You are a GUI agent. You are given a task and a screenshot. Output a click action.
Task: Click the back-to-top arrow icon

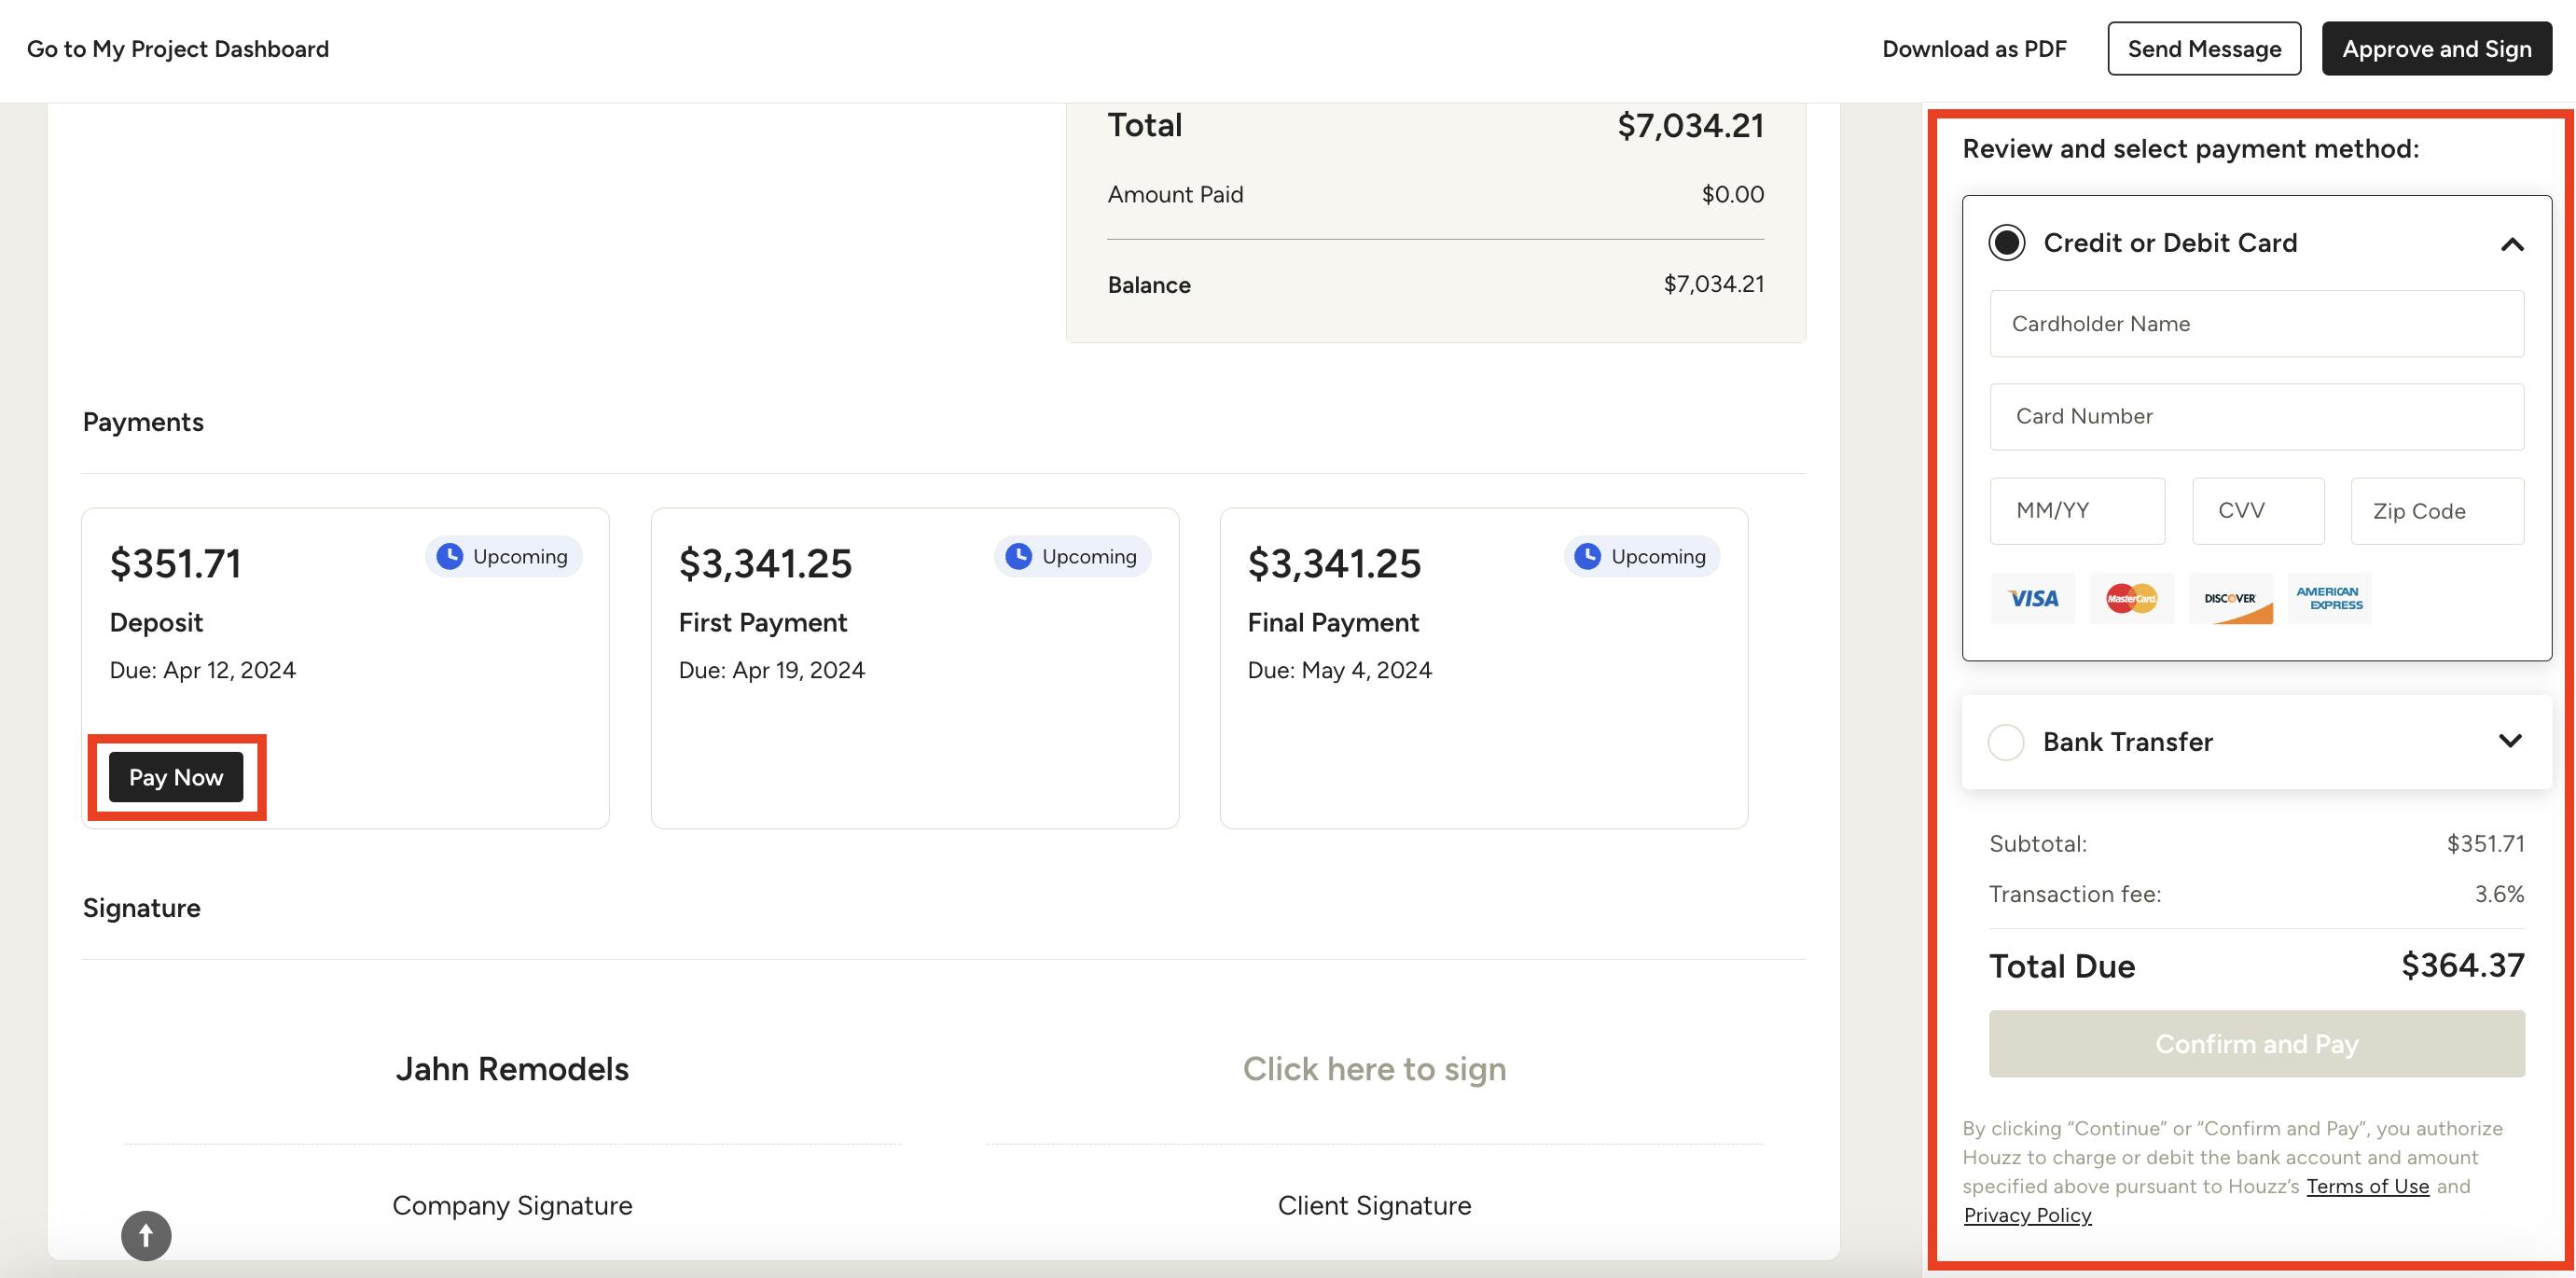[x=145, y=1235]
